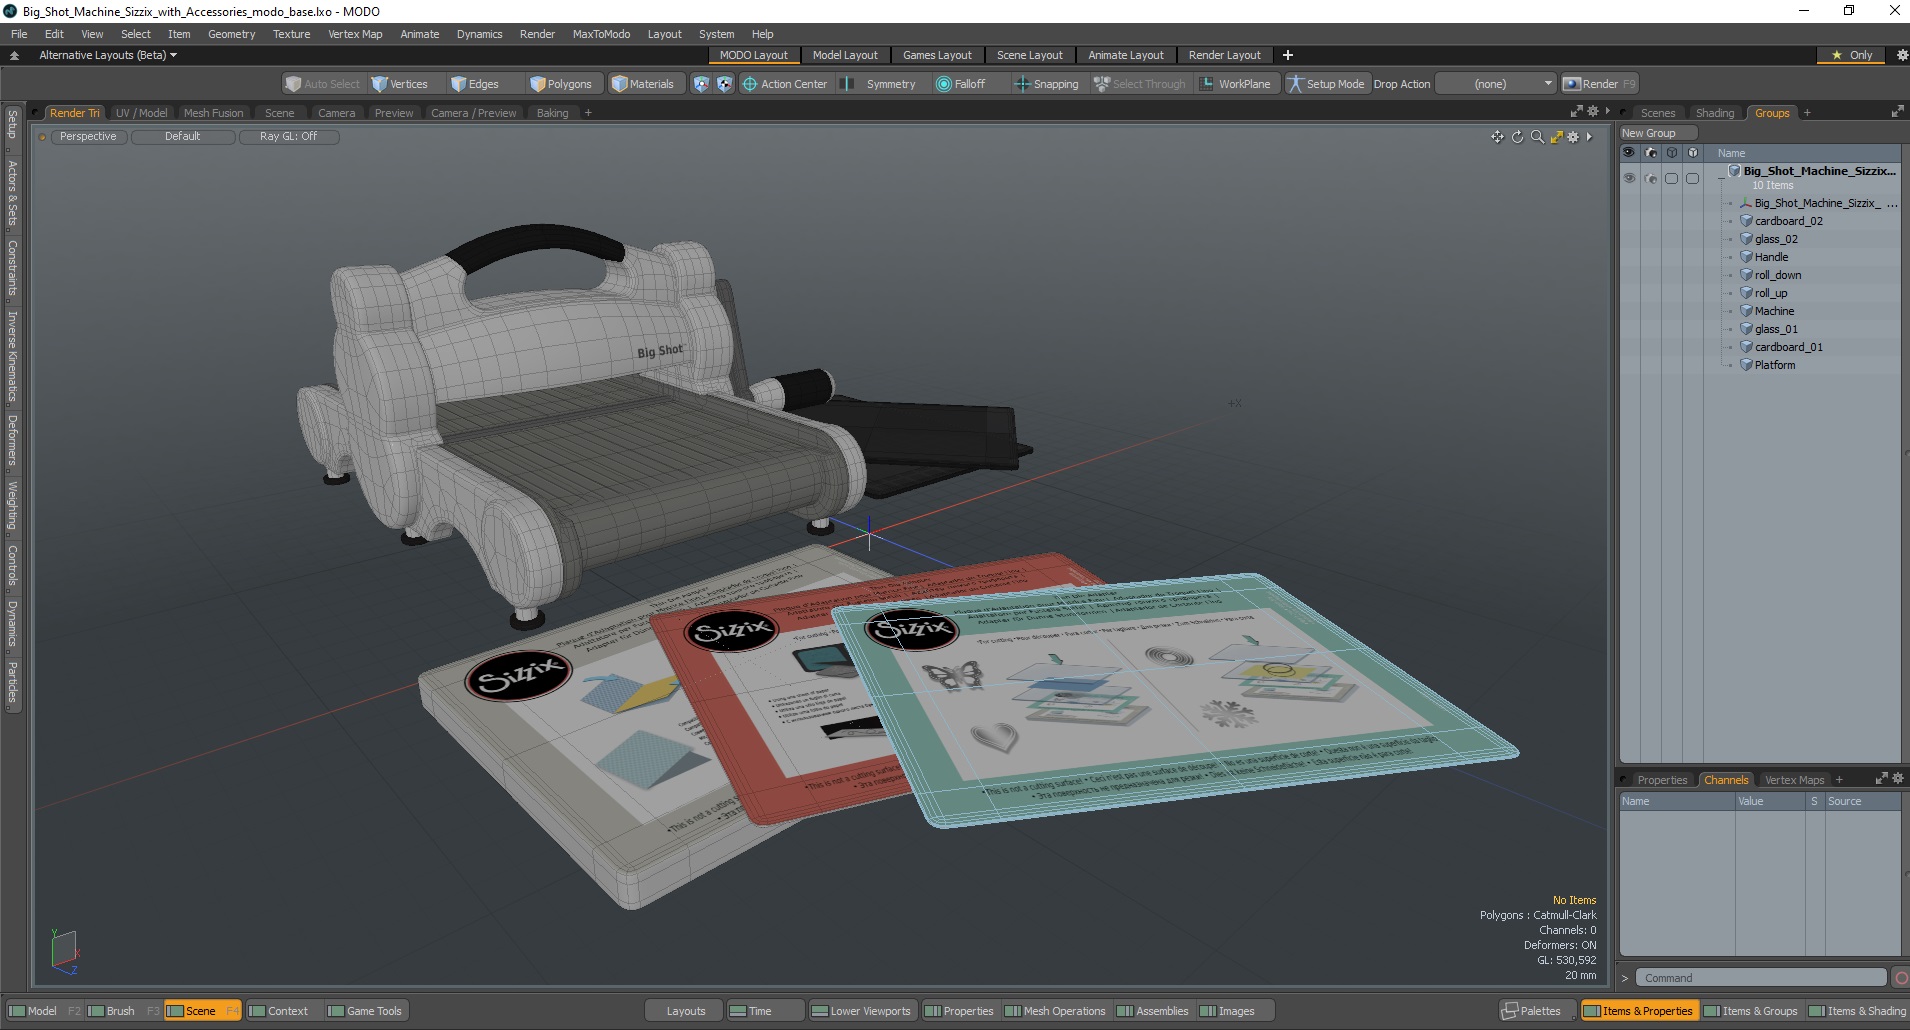Click the viewport zoom magnifier icon

click(1537, 137)
